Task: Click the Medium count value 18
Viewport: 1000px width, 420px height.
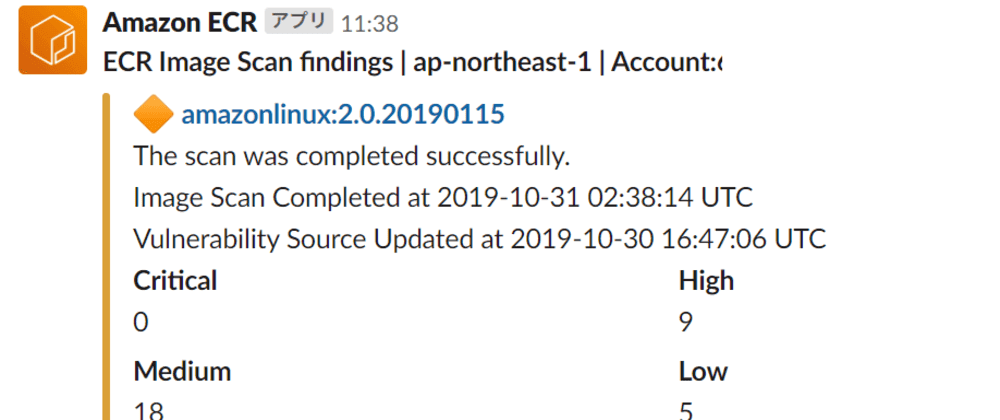Action: tap(149, 411)
